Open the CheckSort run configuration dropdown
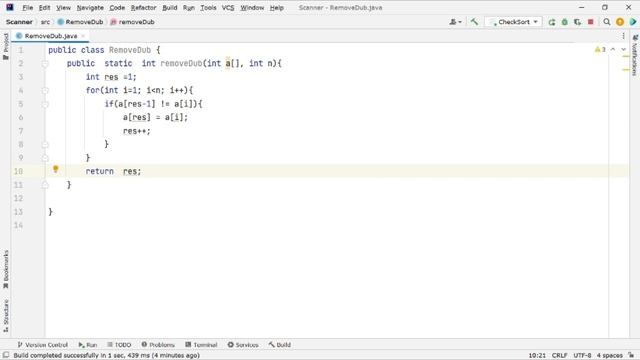This screenshot has height=360, width=640. pyautogui.click(x=514, y=22)
